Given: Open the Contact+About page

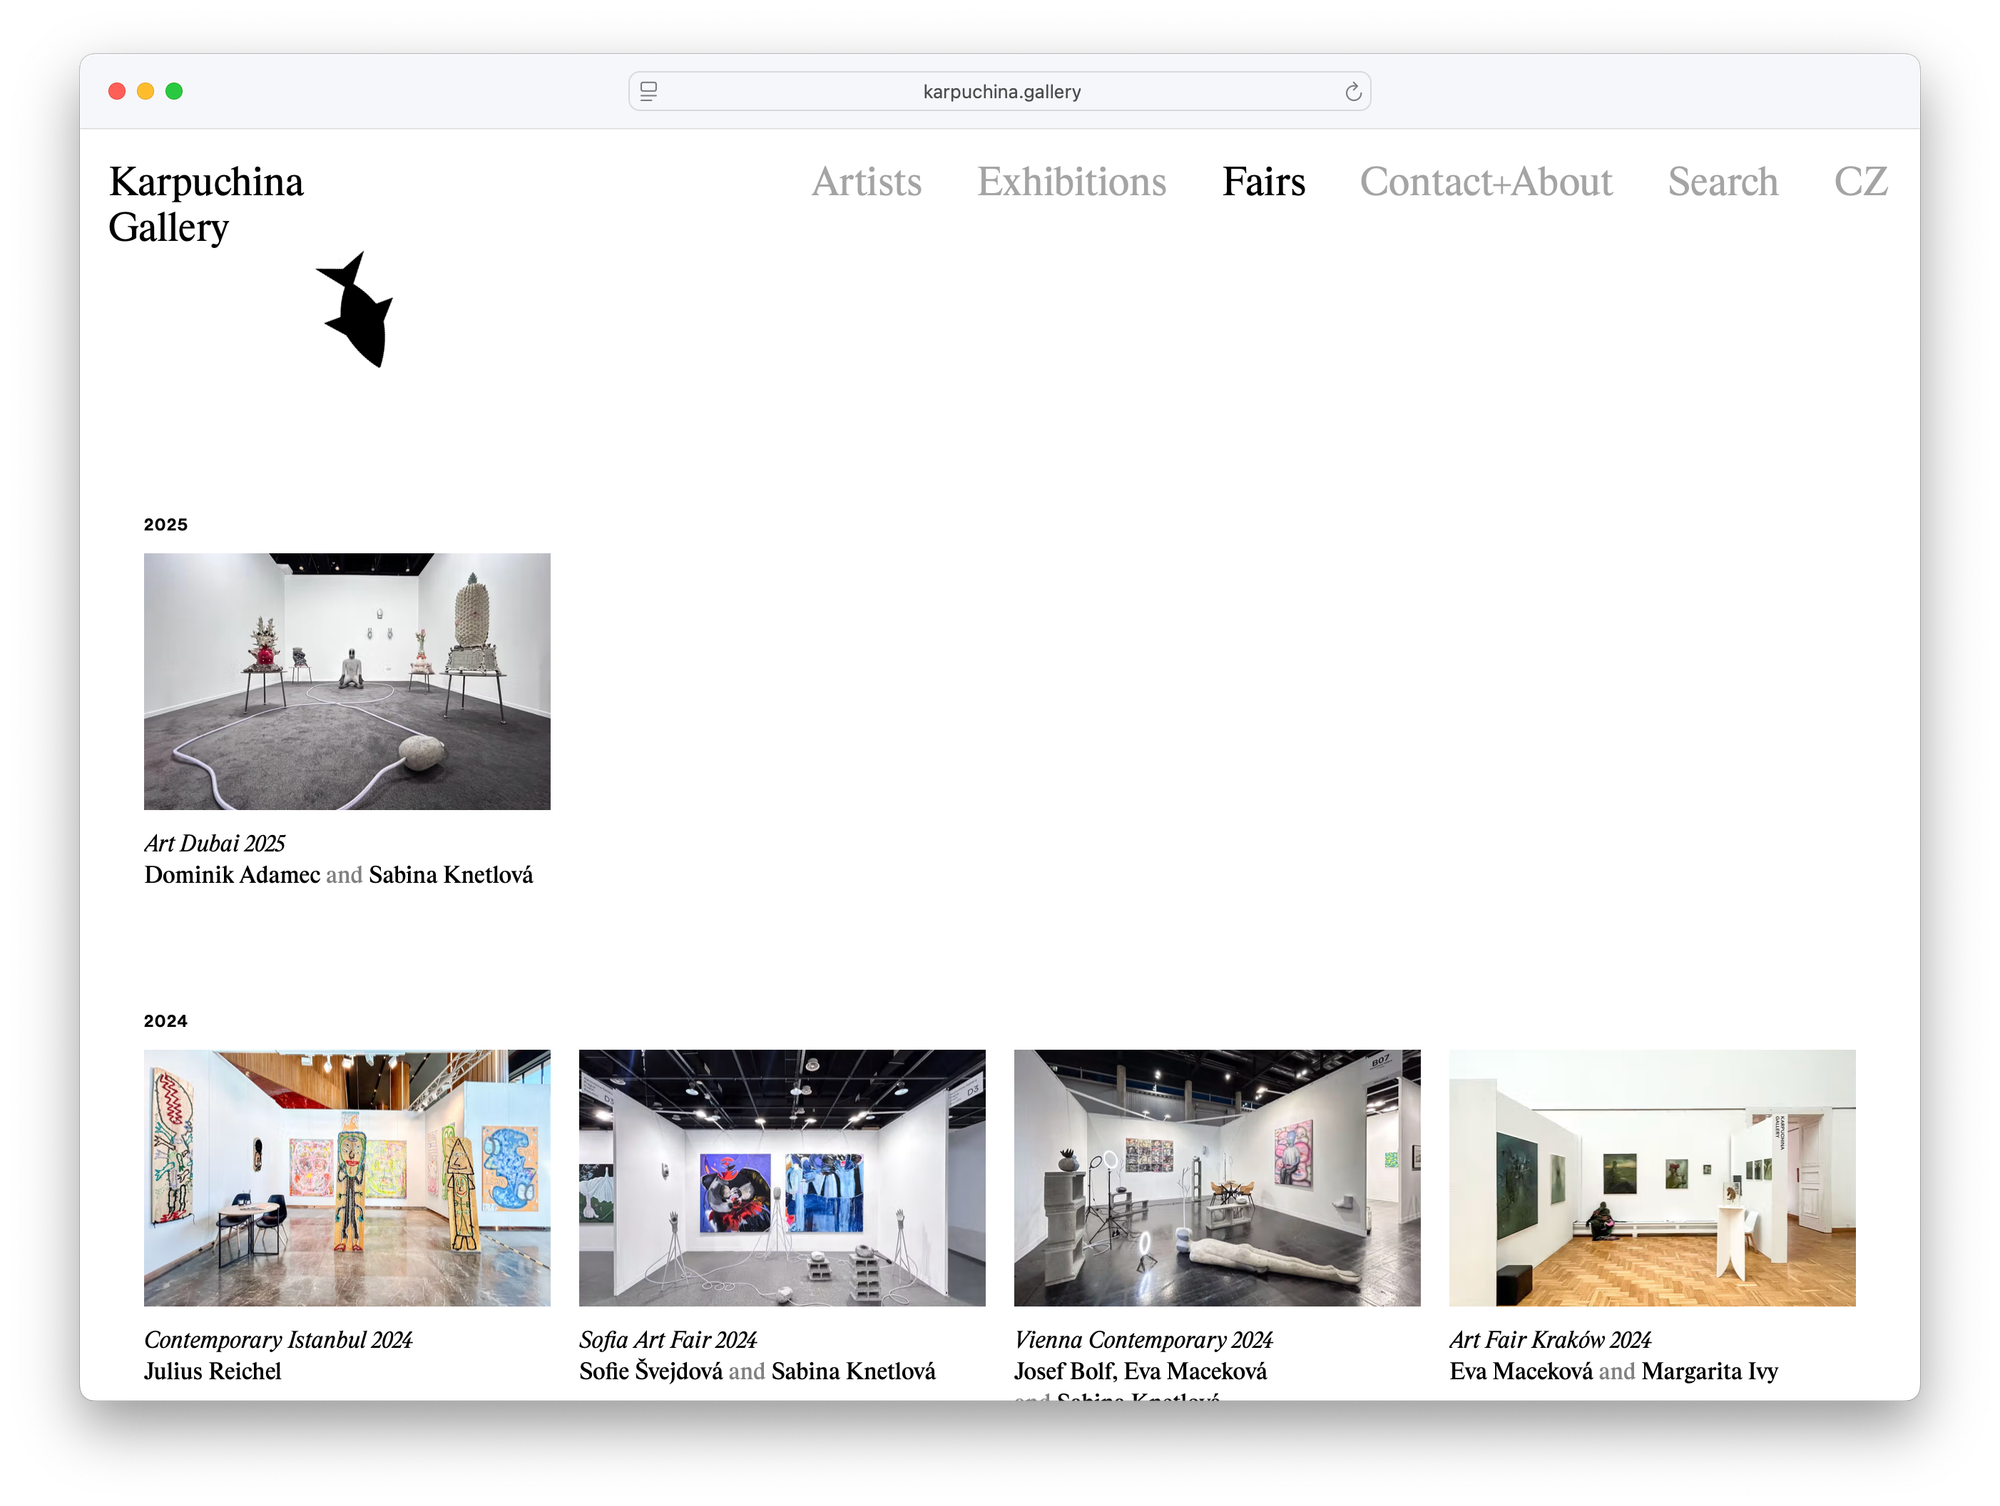Looking at the screenshot, I should click(1485, 182).
